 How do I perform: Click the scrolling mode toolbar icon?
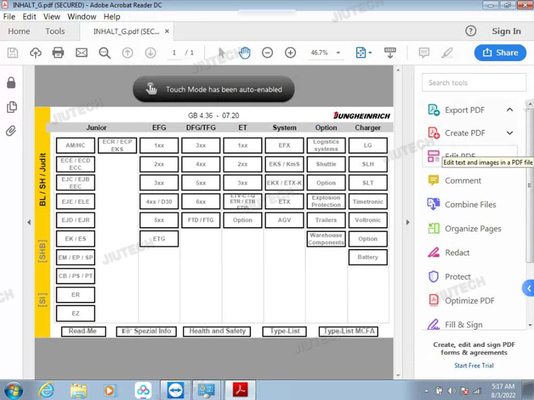[390, 53]
